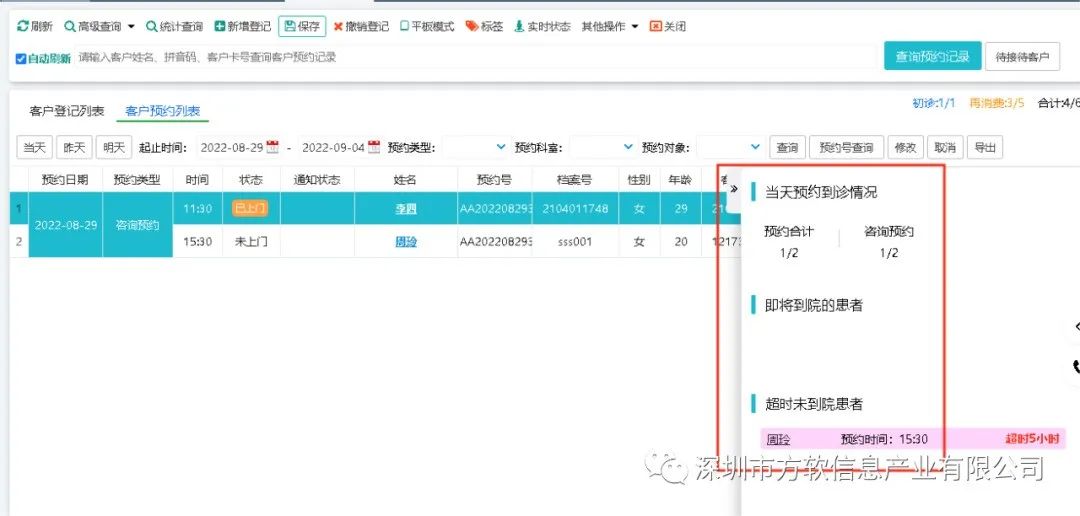1080x516 pixels.
Task: Click the 撤销登记 red X icon
Action: [x=338, y=27]
